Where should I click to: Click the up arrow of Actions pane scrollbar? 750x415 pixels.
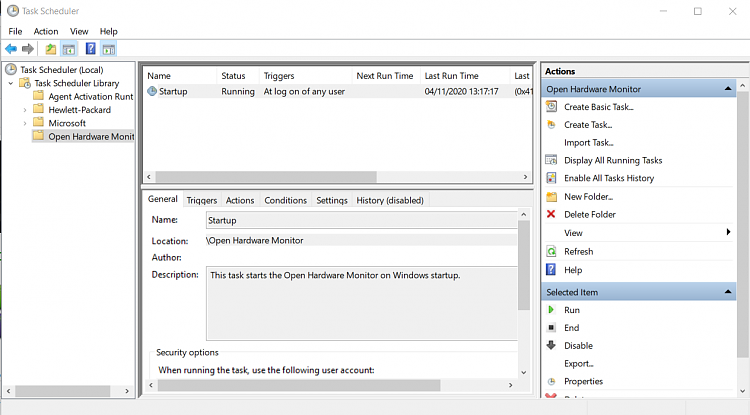pyautogui.click(x=742, y=86)
